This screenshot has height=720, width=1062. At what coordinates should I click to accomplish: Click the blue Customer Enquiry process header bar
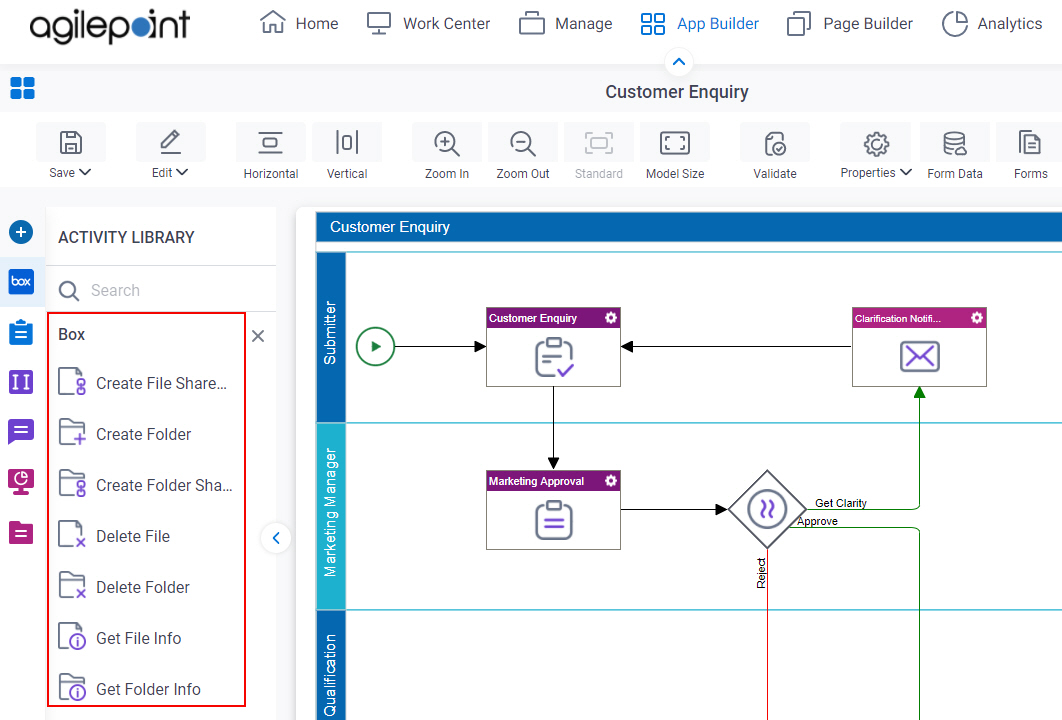[689, 227]
